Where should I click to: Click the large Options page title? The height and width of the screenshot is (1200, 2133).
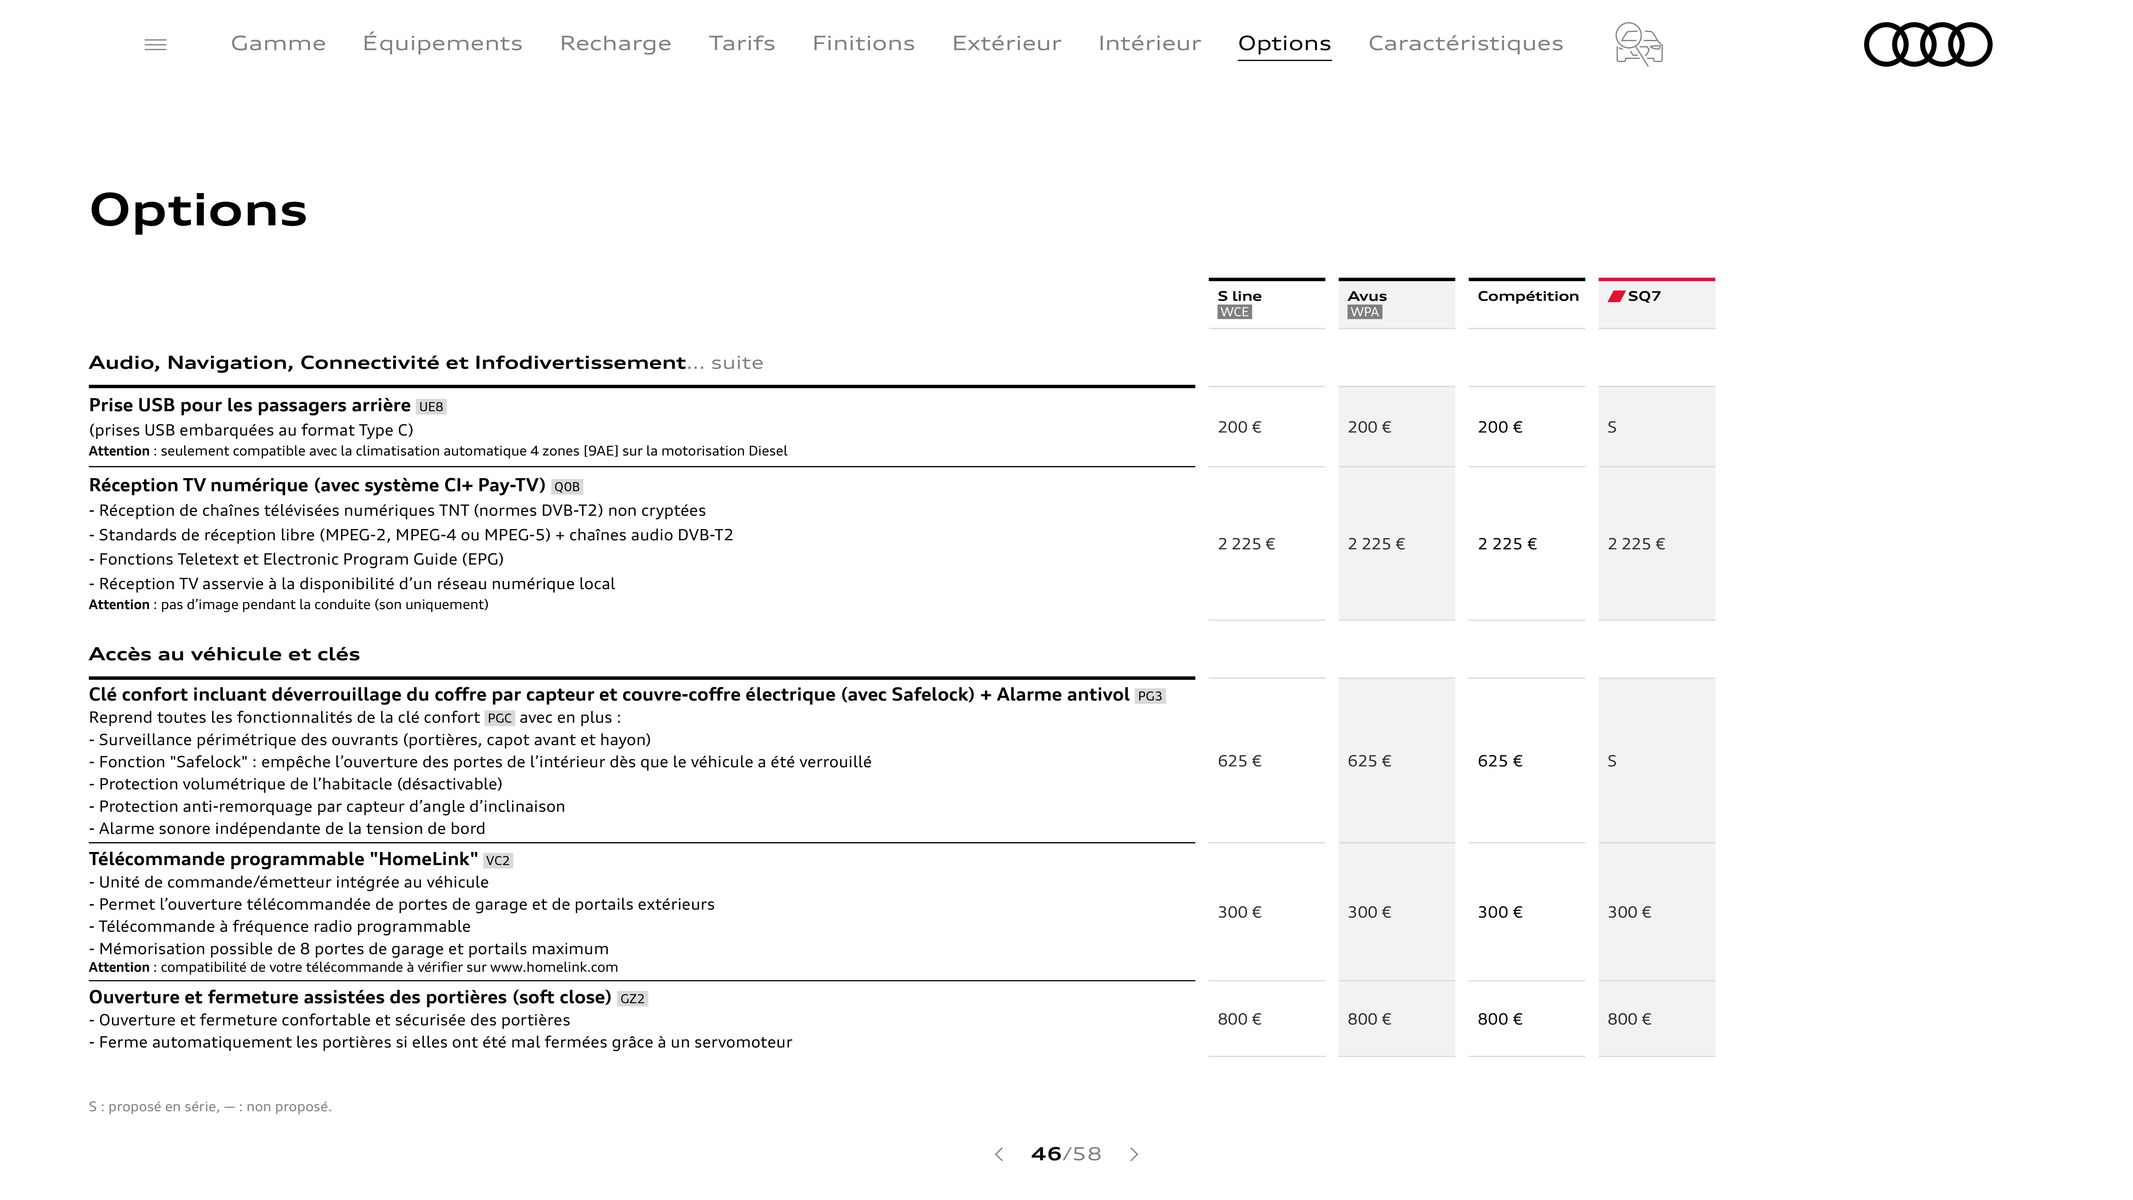(x=198, y=210)
